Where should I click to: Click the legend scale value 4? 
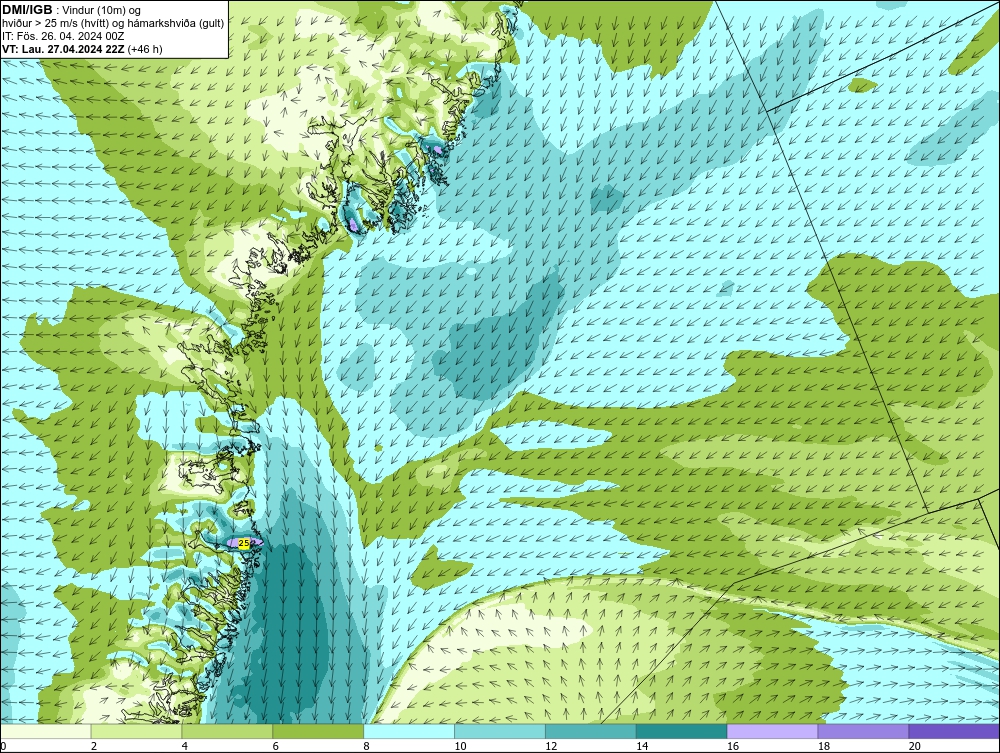pyautogui.click(x=184, y=746)
